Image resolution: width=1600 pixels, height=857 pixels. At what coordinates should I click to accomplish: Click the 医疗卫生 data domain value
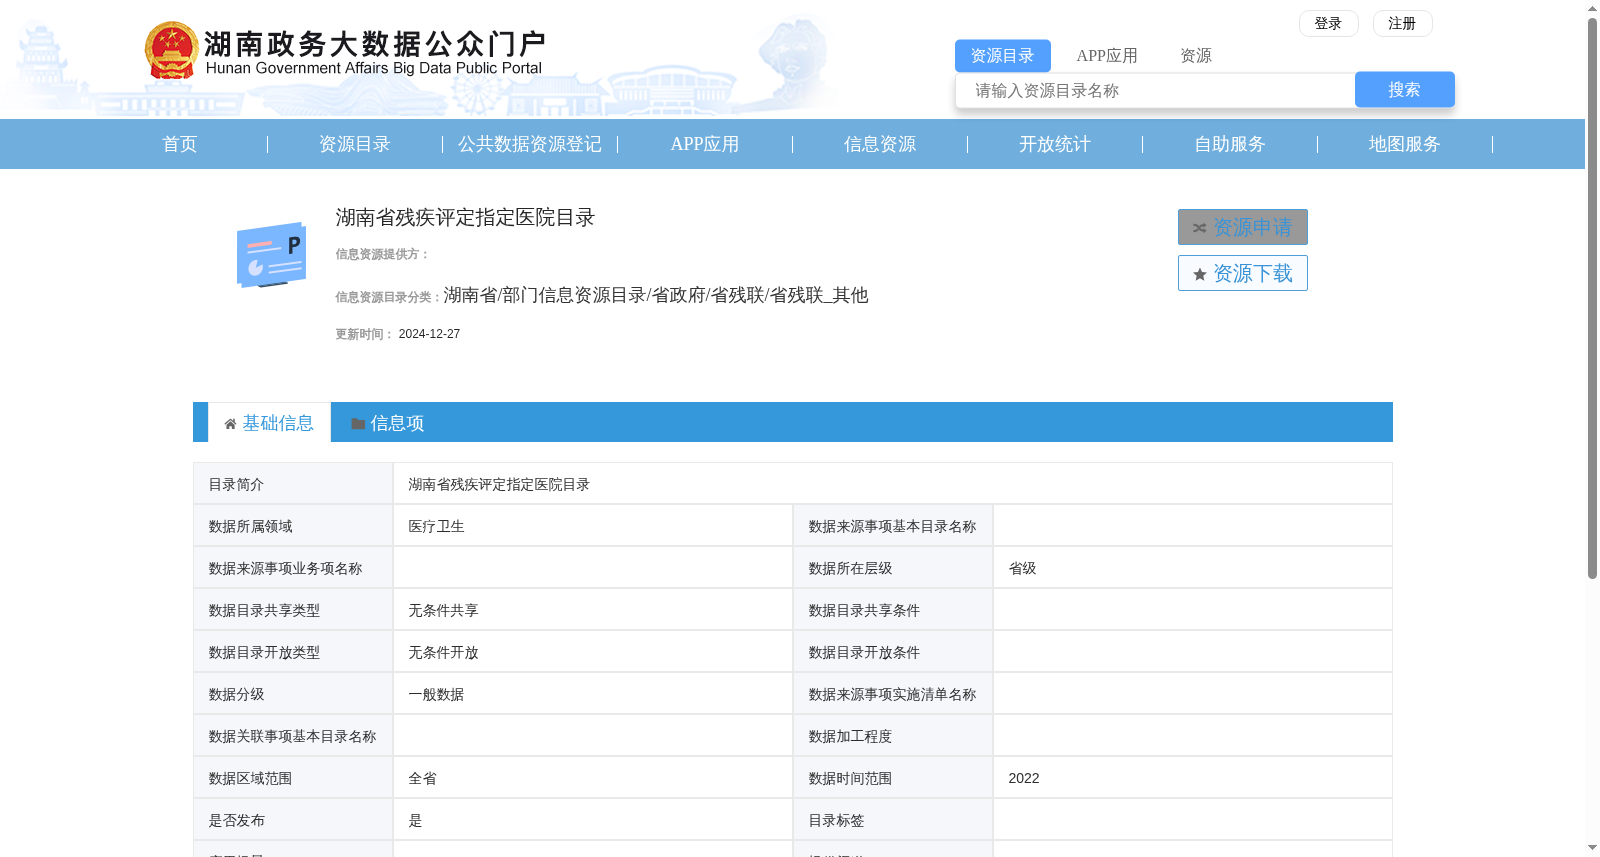tap(436, 527)
